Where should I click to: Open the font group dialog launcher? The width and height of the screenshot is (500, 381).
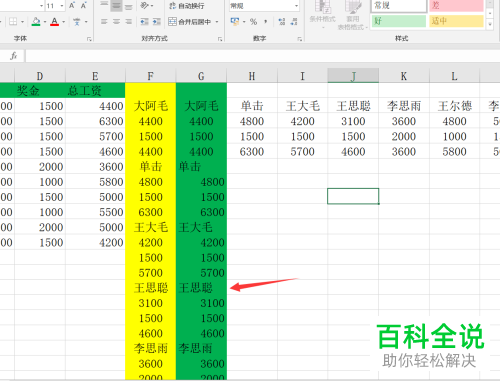click(x=89, y=39)
